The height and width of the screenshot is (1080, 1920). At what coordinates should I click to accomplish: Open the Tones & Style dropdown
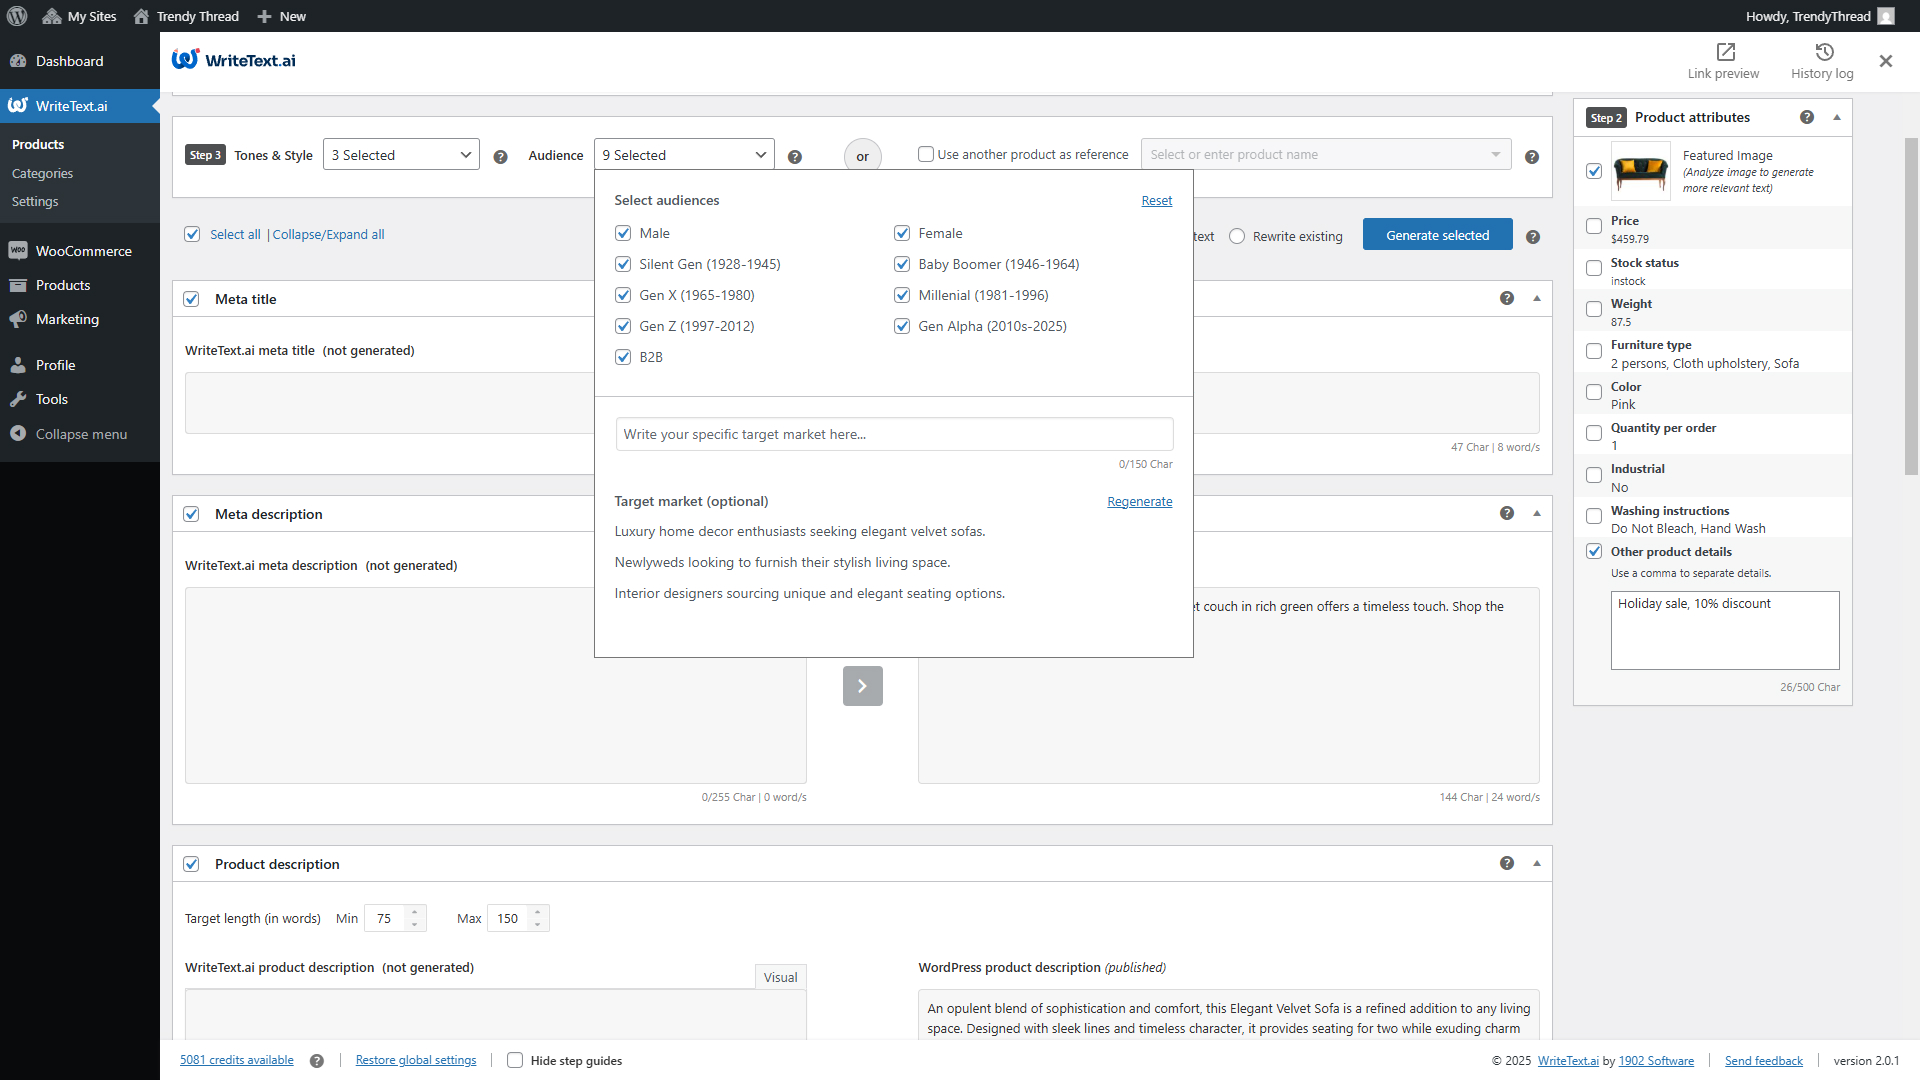coord(401,155)
